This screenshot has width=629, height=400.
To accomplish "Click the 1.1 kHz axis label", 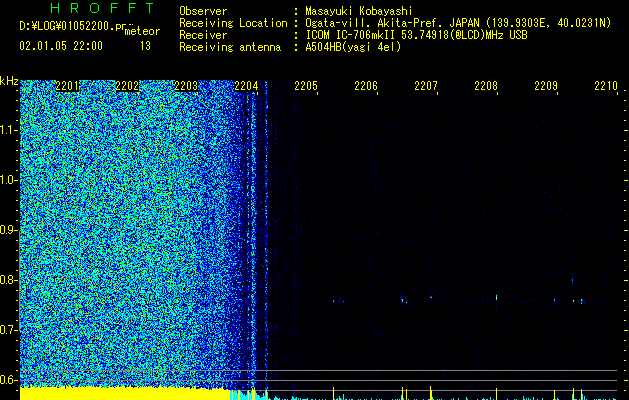I will tap(8, 130).
